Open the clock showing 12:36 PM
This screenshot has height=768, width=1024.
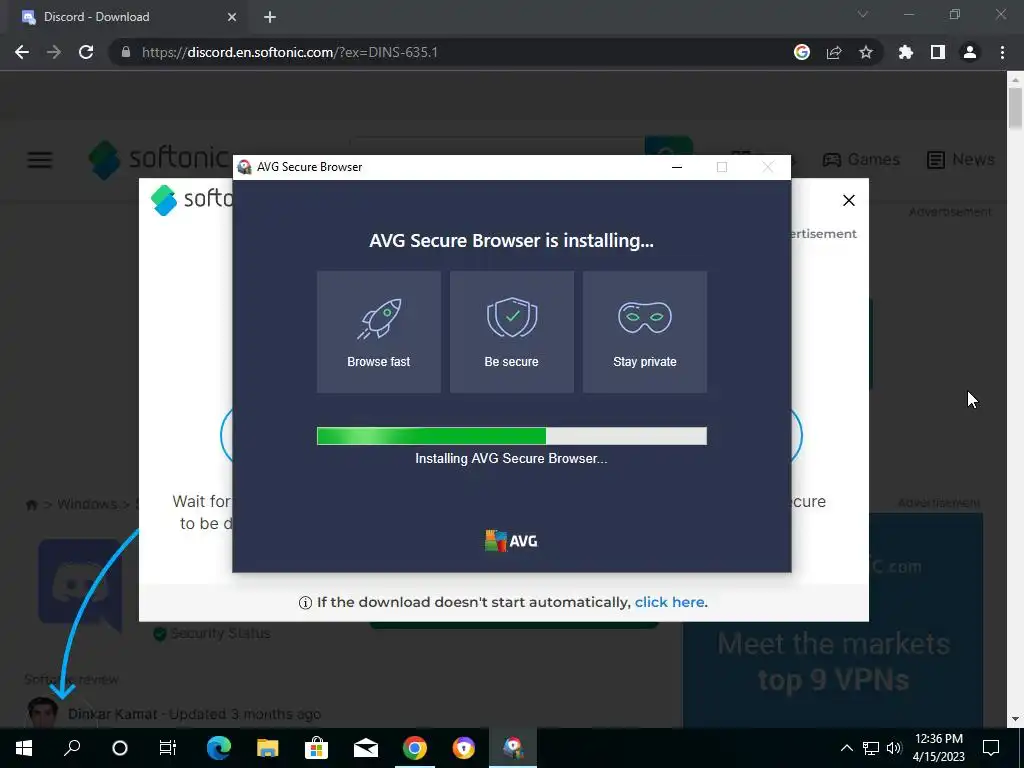point(938,748)
